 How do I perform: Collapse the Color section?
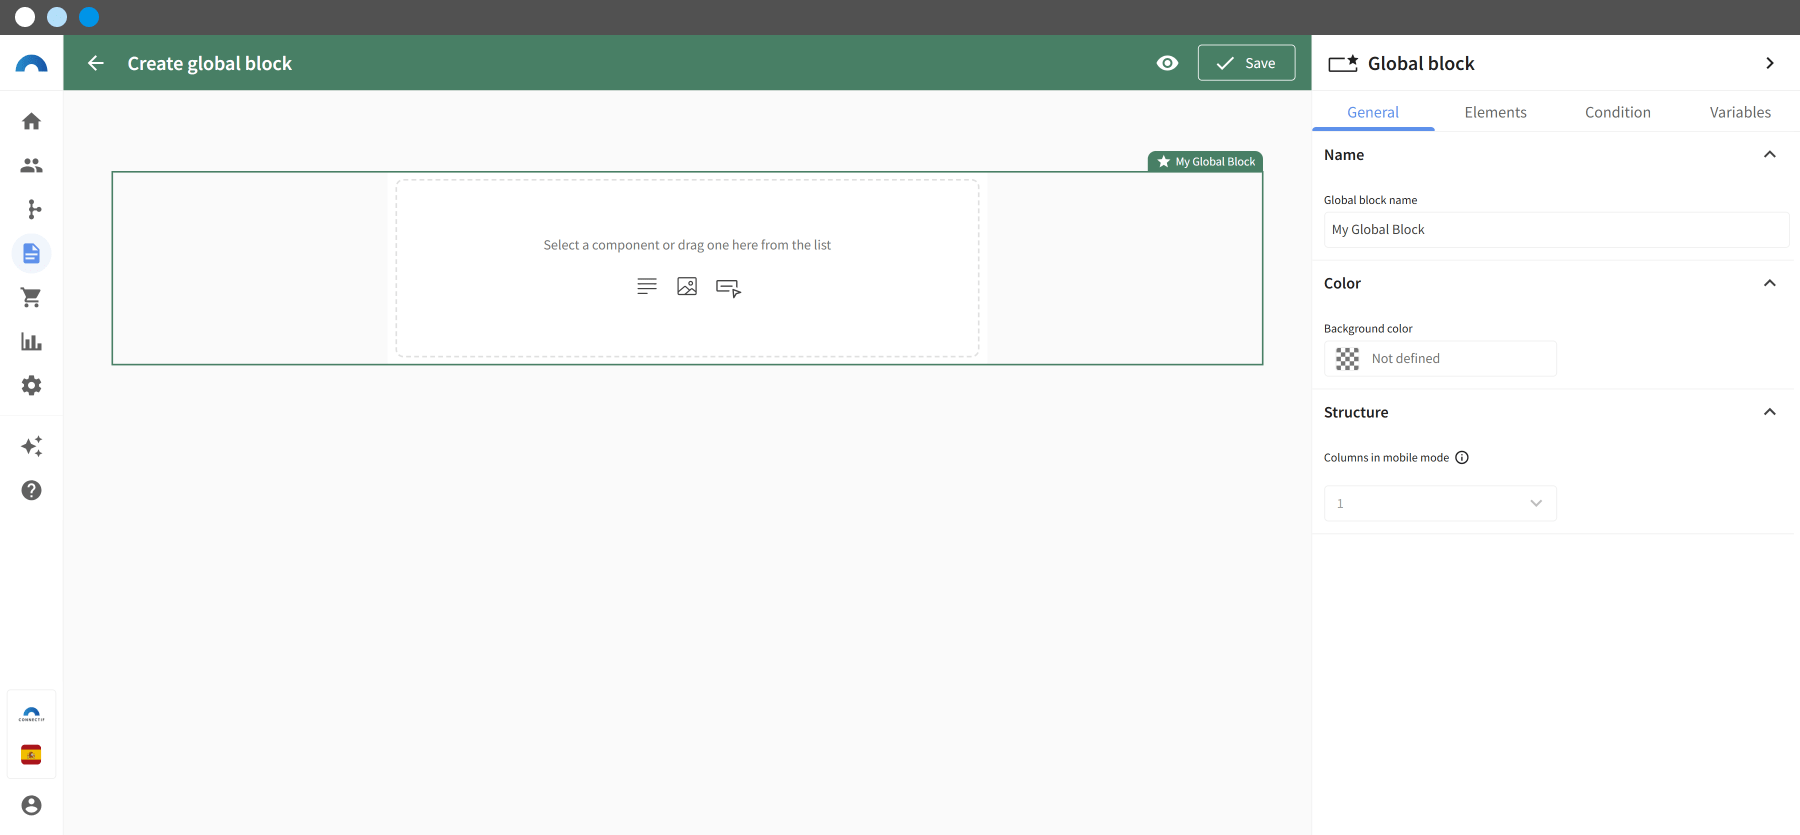pyautogui.click(x=1770, y=283)
